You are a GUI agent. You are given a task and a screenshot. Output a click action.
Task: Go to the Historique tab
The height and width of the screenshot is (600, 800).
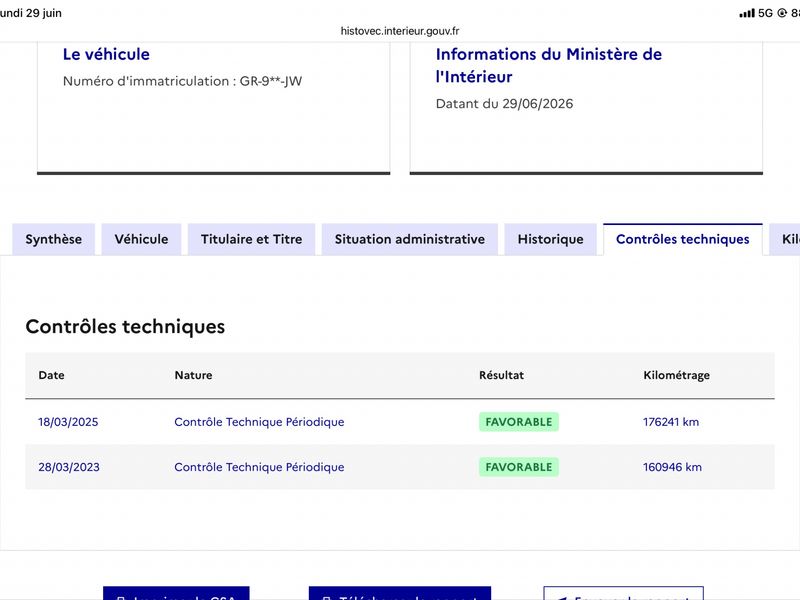click(551, 239)
